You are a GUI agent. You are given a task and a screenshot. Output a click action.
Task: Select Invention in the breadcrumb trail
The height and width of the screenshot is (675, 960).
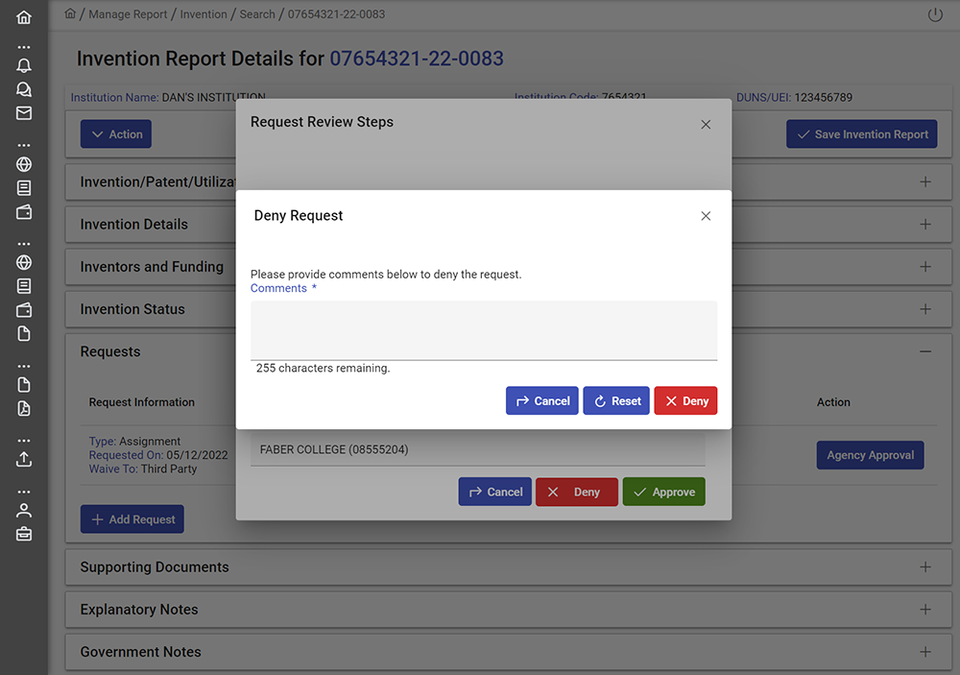(203, 14)
